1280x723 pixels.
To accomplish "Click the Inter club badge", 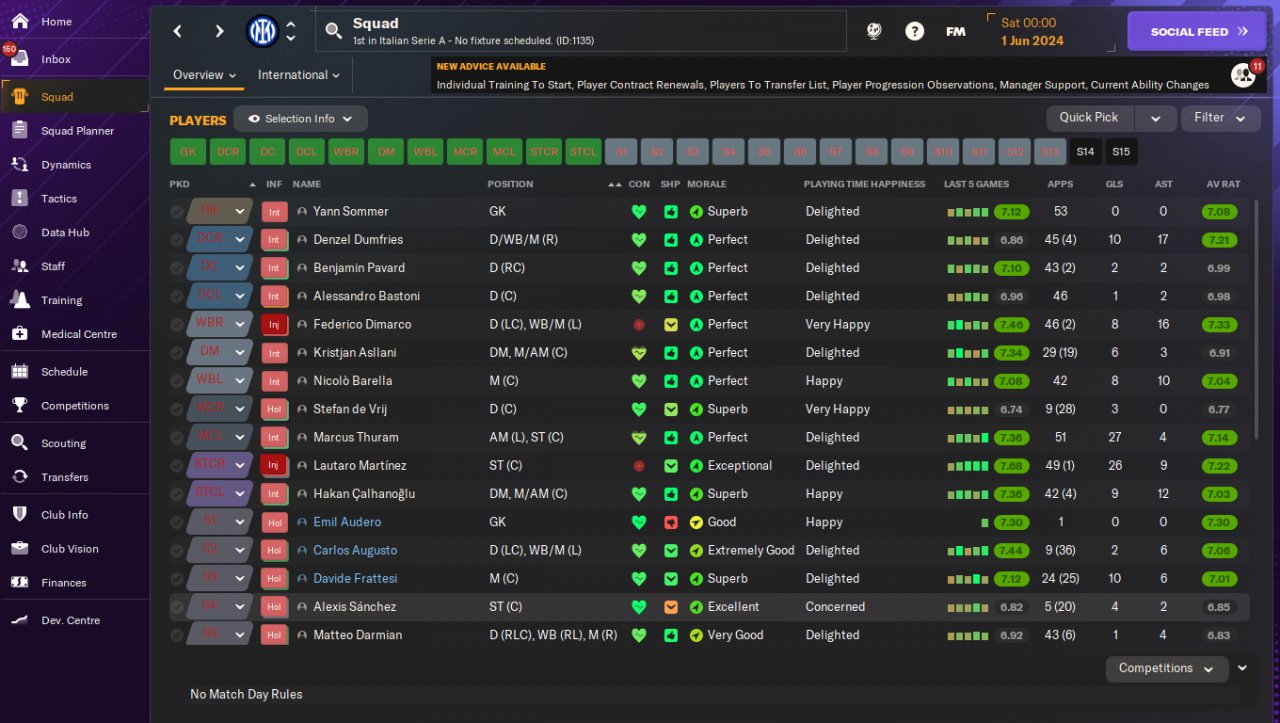I will (262, 32).
